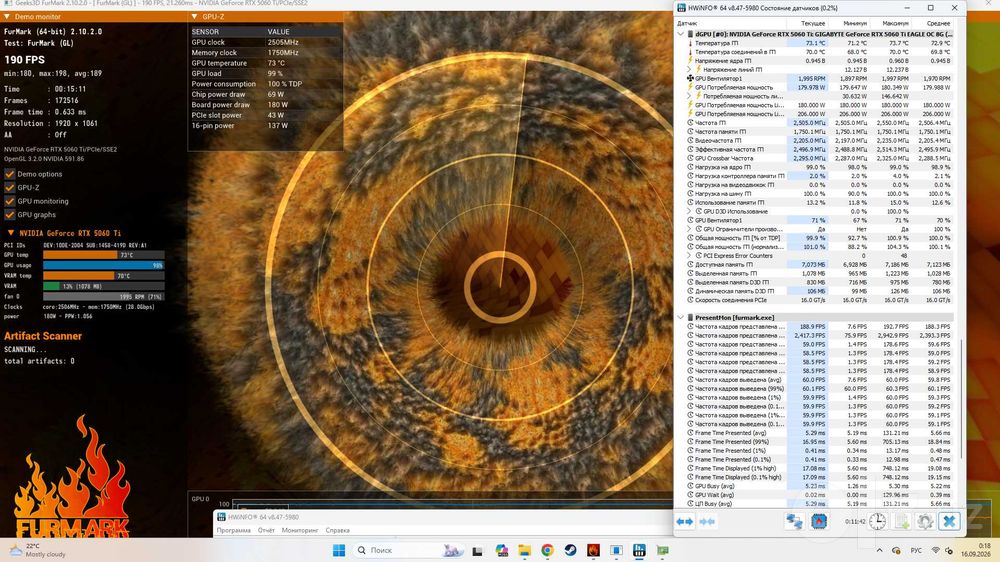Open Copilot colorful icon on taskbar

coord(501,551)
